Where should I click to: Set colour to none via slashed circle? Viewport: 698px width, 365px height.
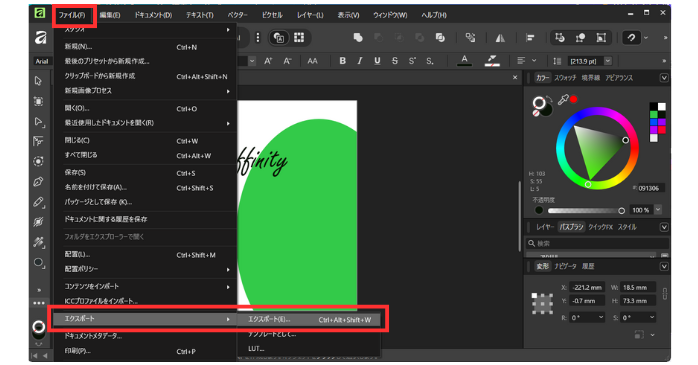pos(536,114)
